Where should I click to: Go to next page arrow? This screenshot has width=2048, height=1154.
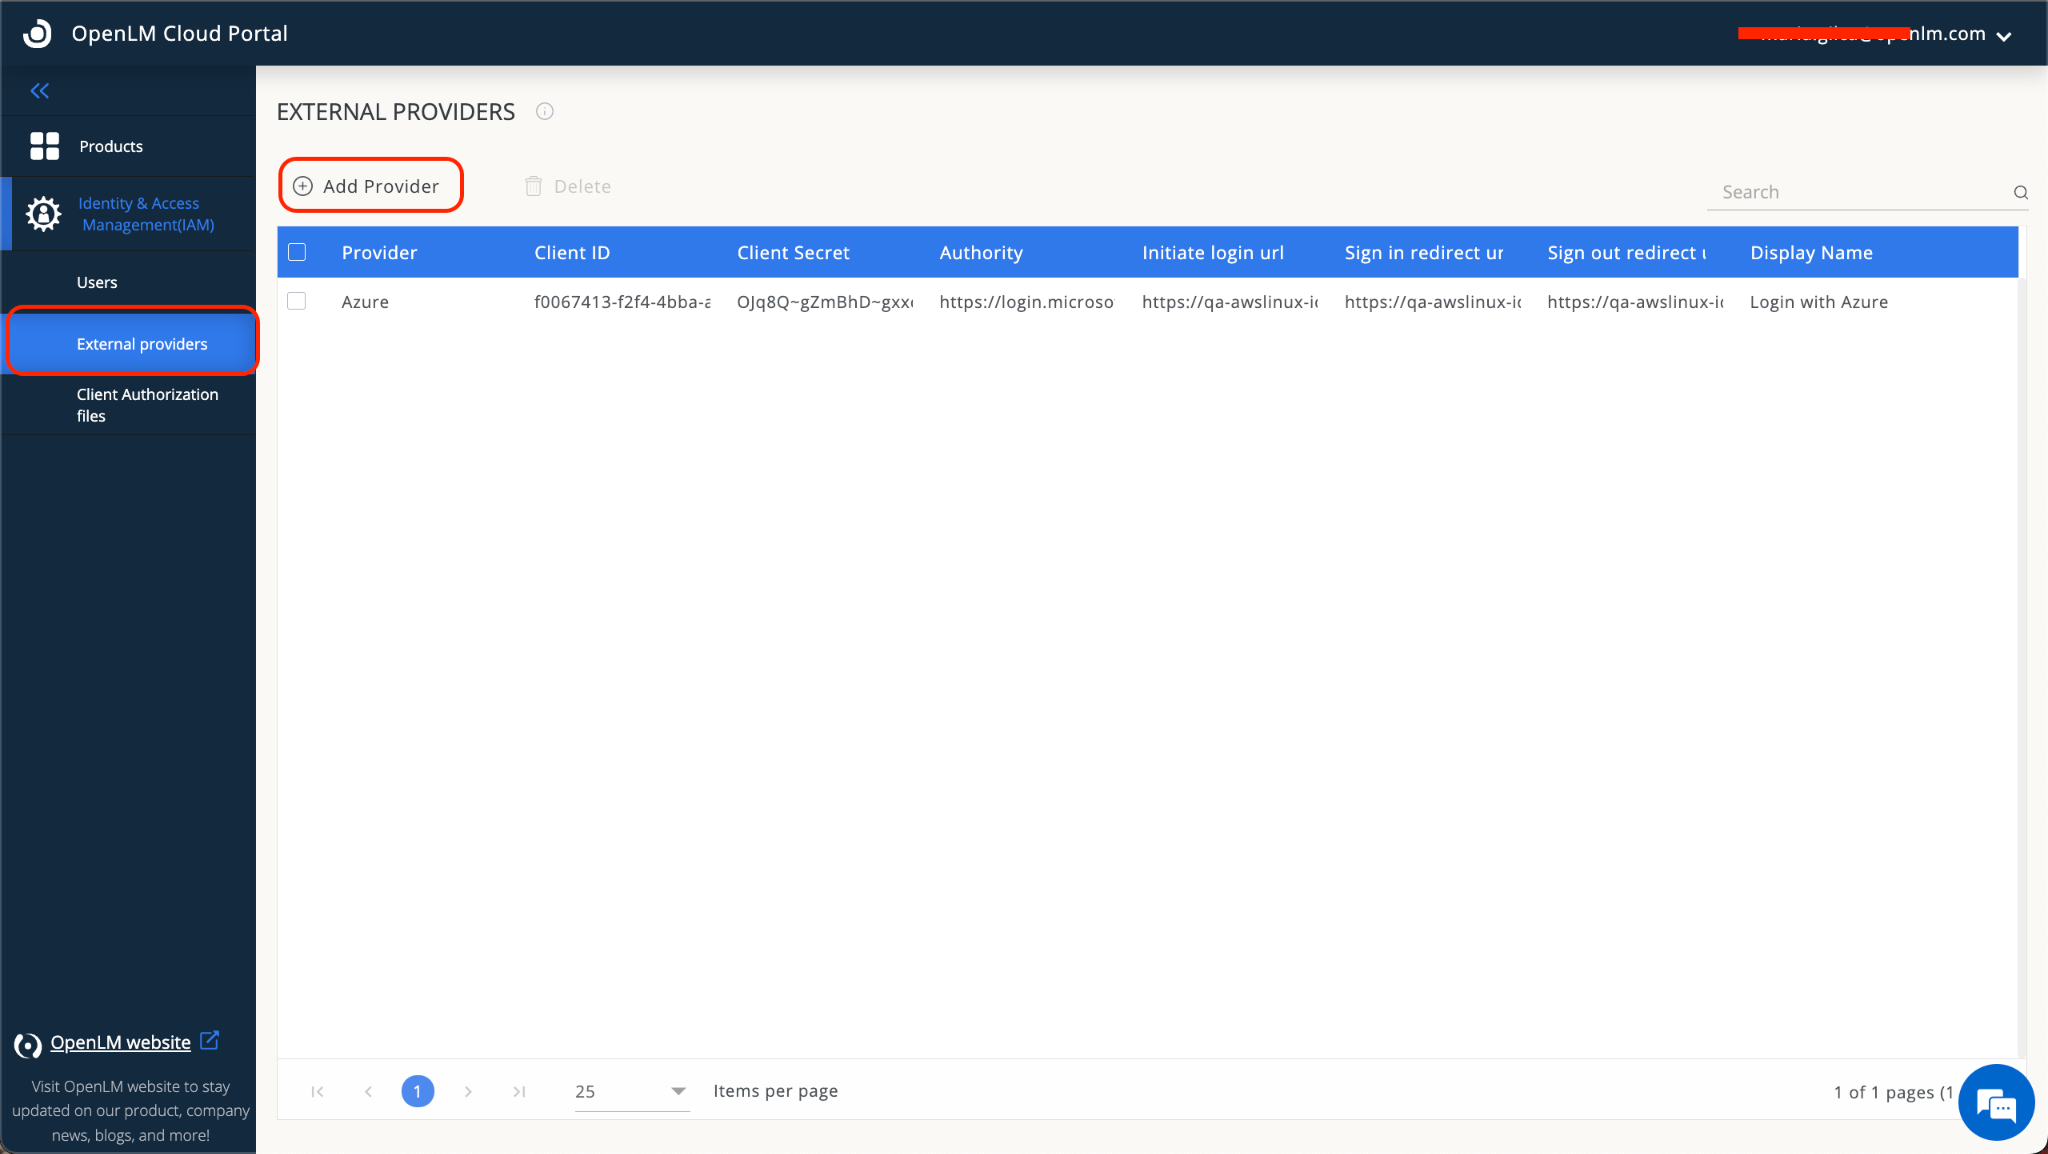(x=468, y=1091)
